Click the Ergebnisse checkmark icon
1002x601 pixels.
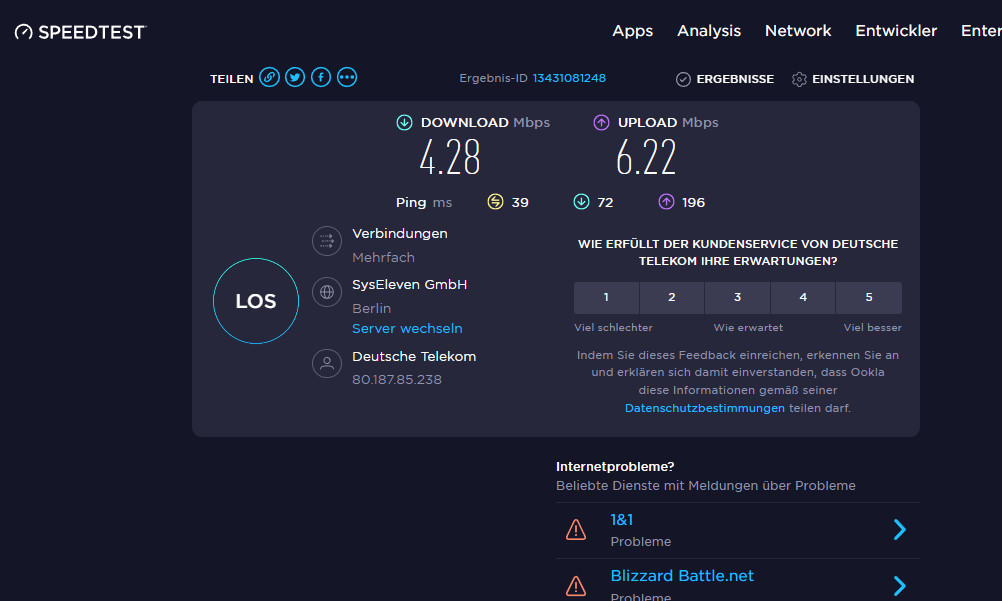(x=684, y=79)
